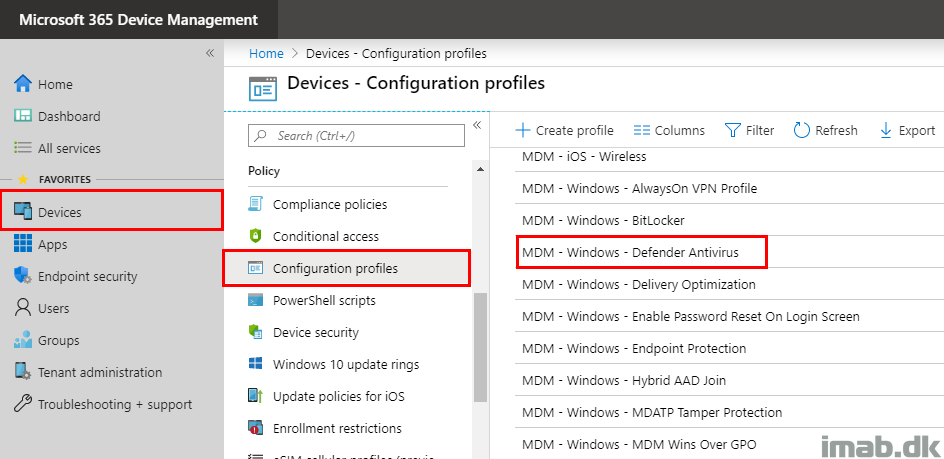Click the Troubleshooting wrench icon
Image resolution: width=944 pixels, height=459 pixels.
[22, 404]
